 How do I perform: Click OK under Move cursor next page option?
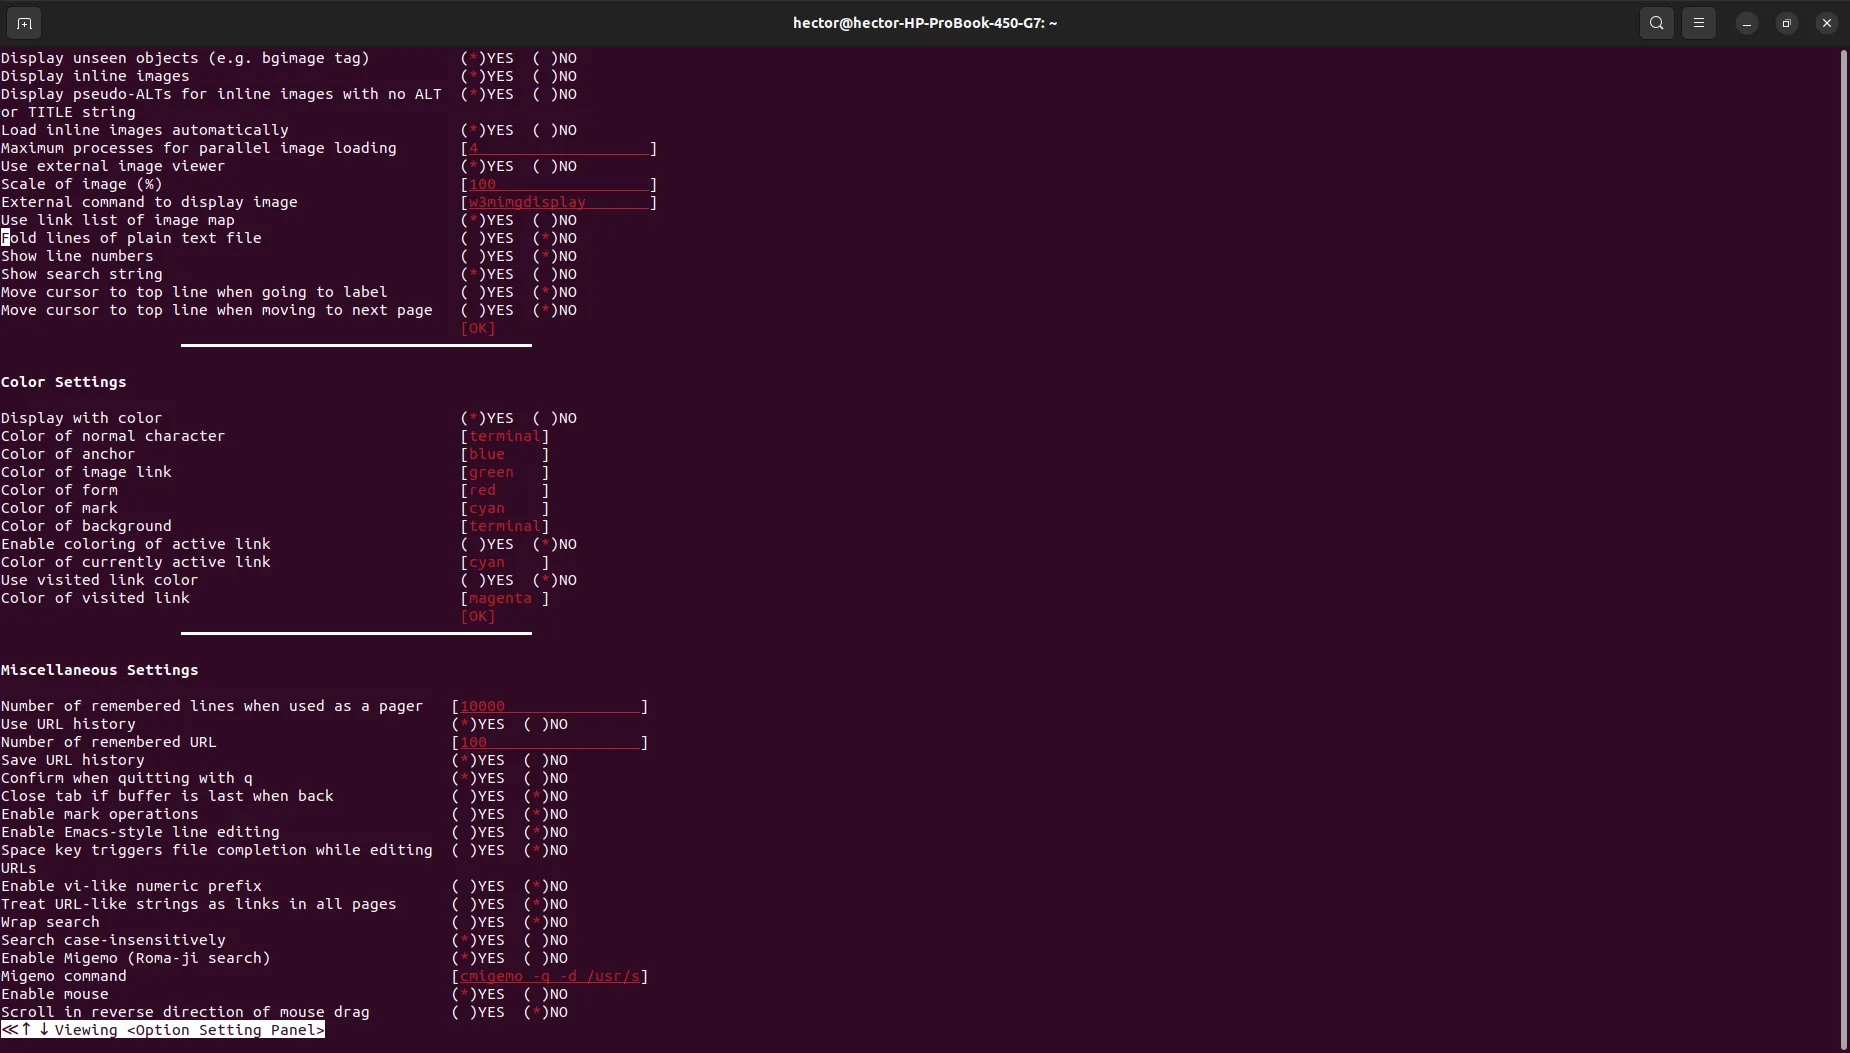click(478, 328)
